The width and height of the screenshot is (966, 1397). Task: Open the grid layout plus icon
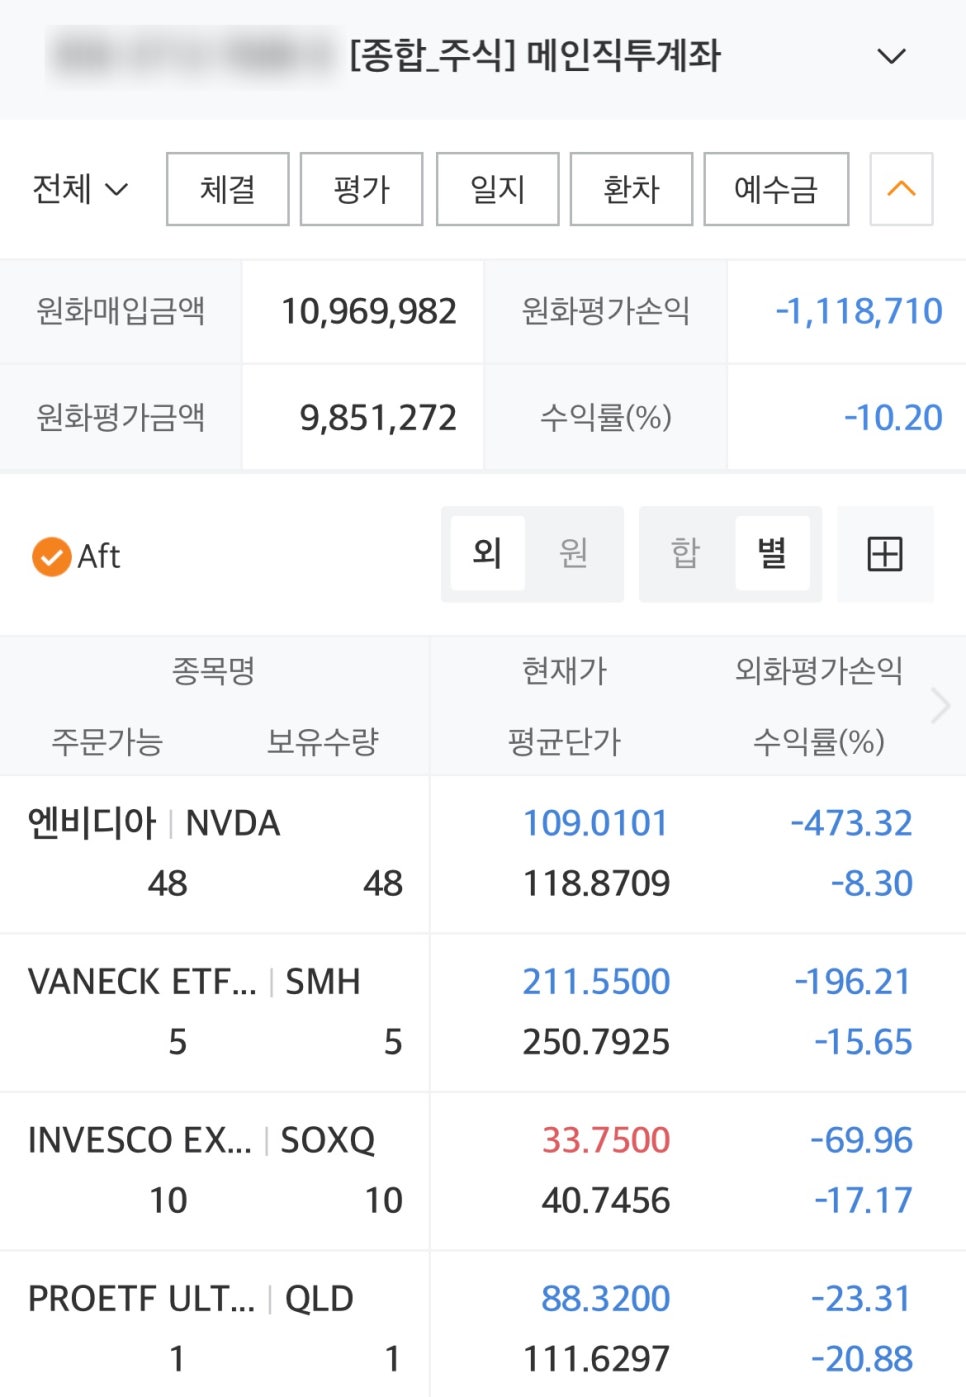pyautogui.click(x=884, y=554)
